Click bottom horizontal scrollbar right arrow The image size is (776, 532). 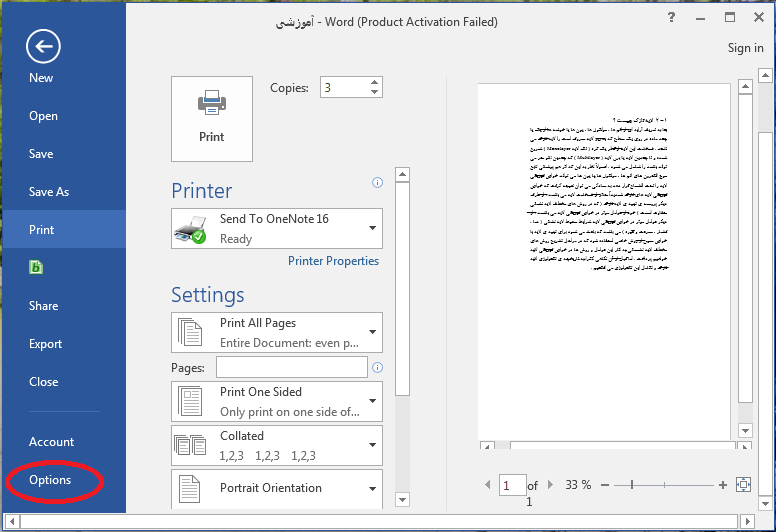(x=748, y=521)
